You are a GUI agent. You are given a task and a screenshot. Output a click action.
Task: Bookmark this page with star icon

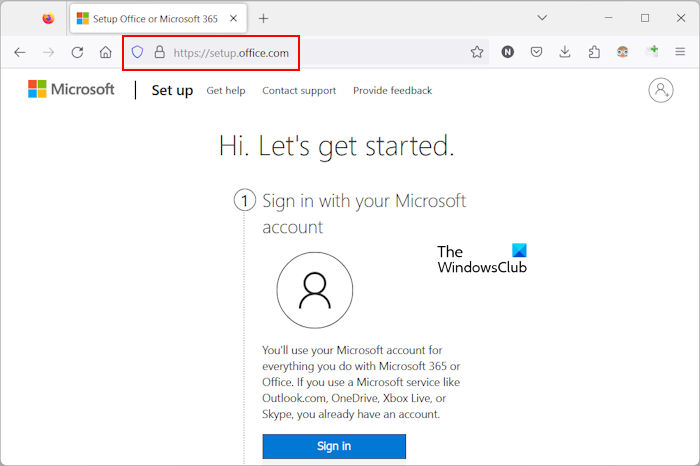coord(477,52)
